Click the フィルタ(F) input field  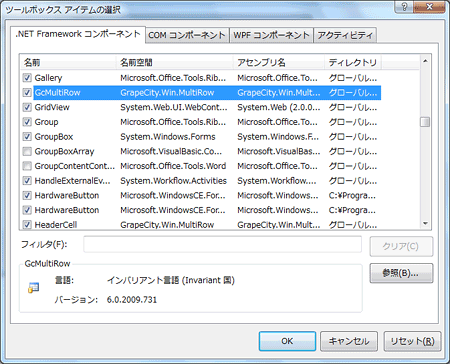pyautogui.click(x=222, y=244)
